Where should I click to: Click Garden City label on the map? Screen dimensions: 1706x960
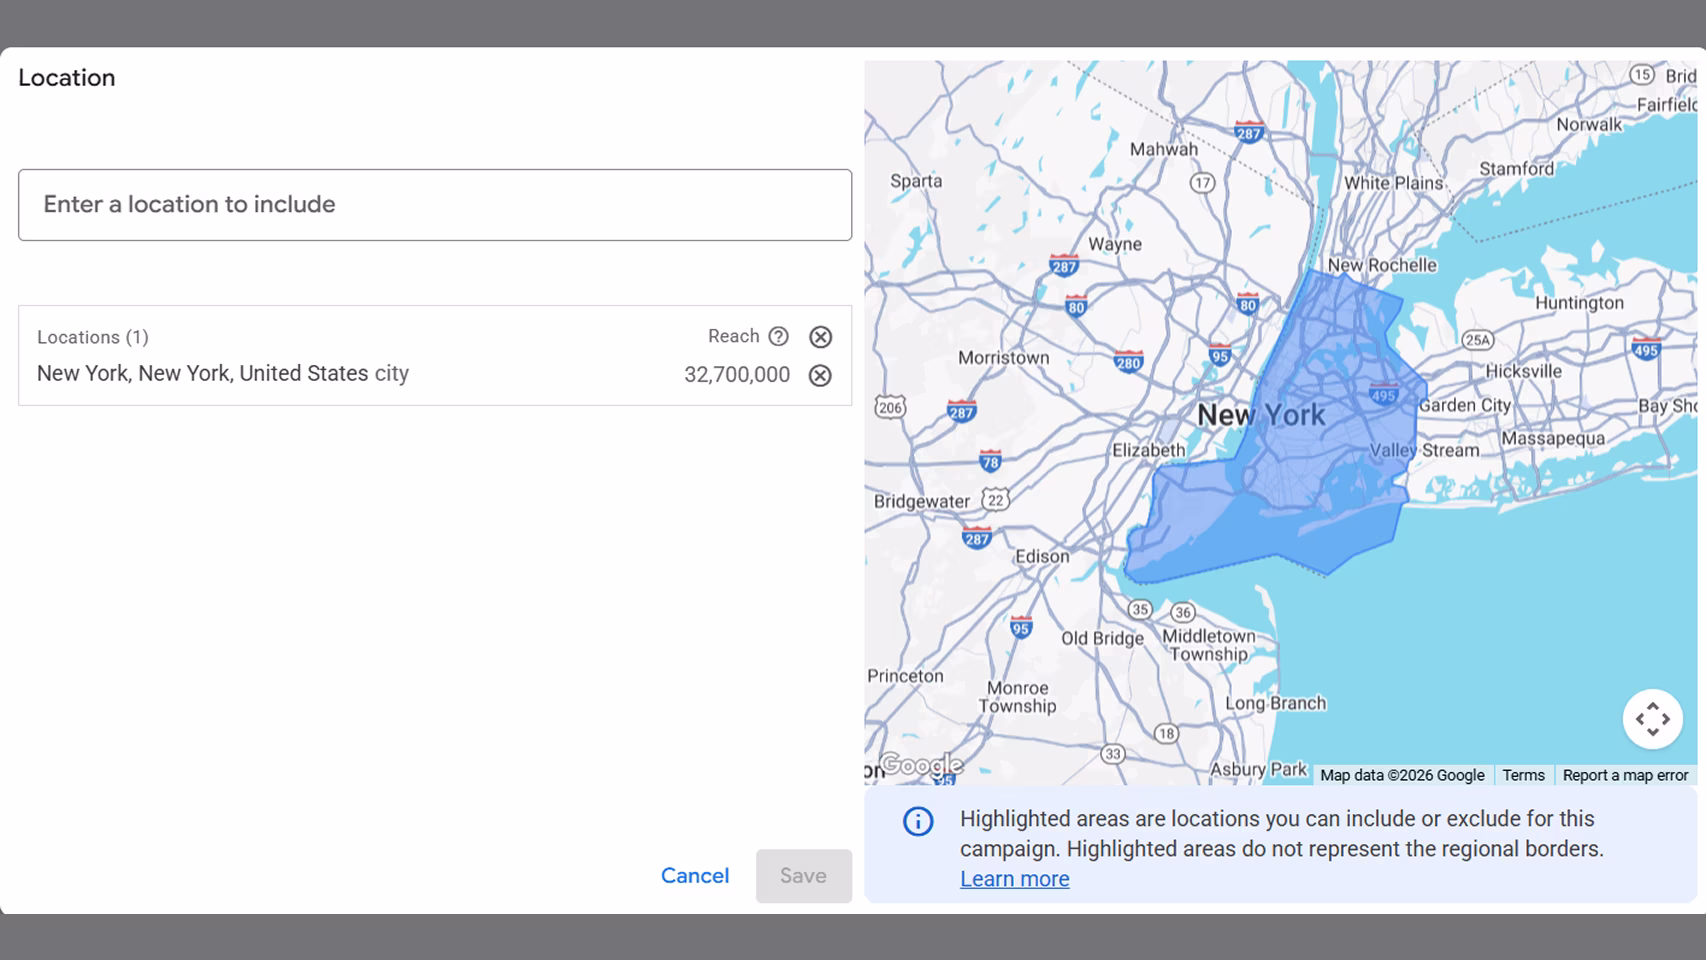1465,405
